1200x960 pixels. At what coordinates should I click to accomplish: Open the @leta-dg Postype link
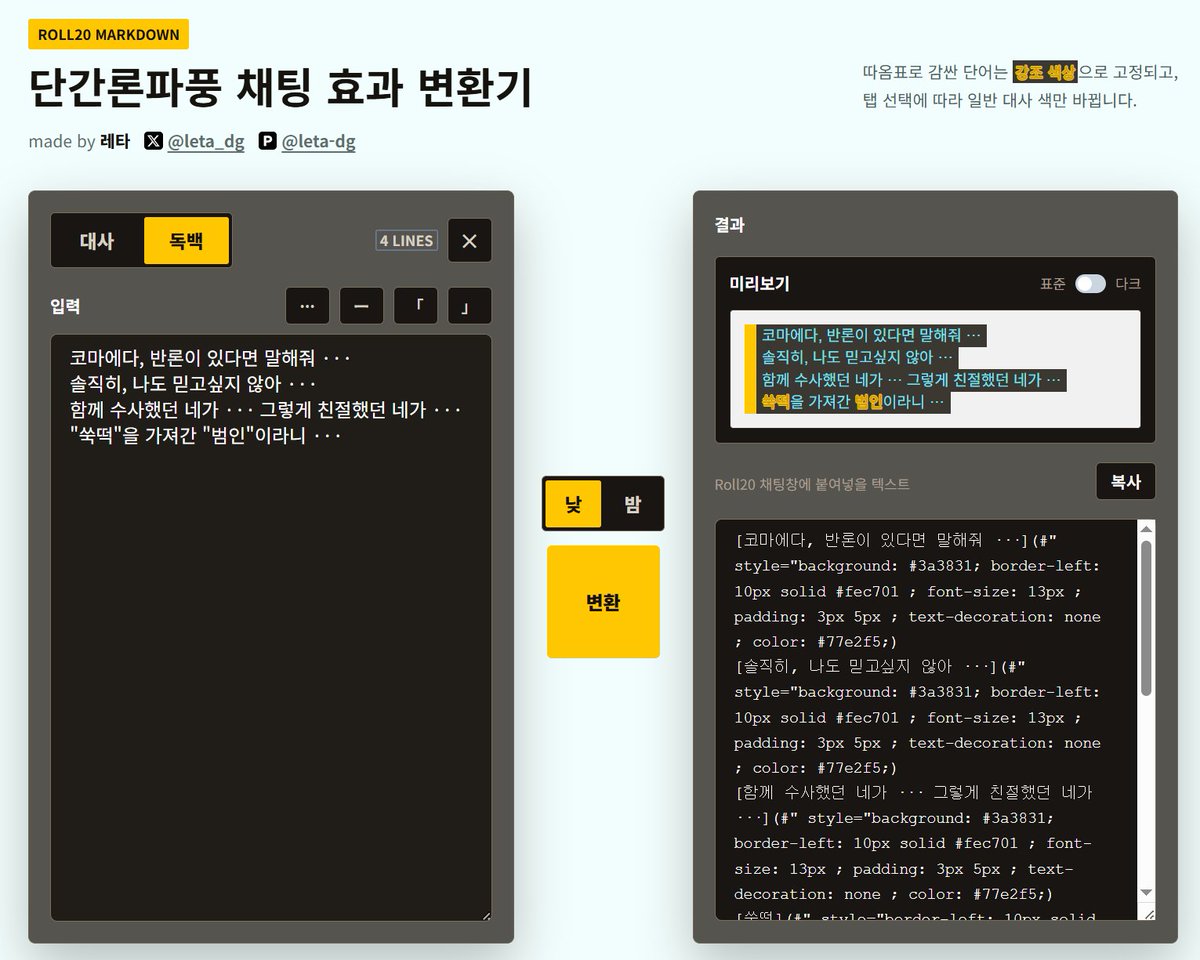click(x=318, y=141)
